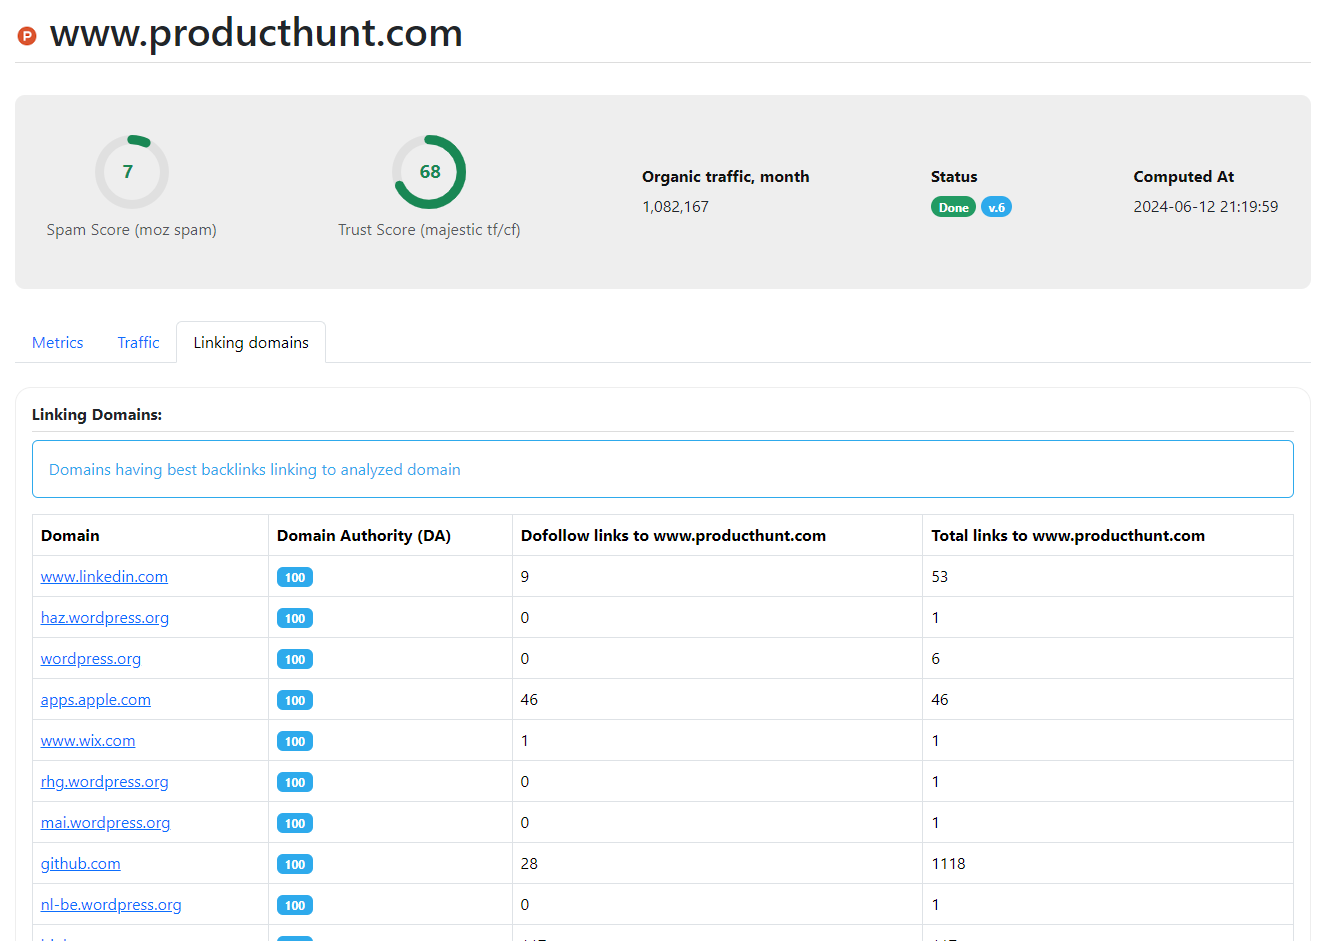This screenshot has width=1329, height=941.
Task: Click the Trust Score circular gauge showing 68
Action: click(x=429, y=172)
